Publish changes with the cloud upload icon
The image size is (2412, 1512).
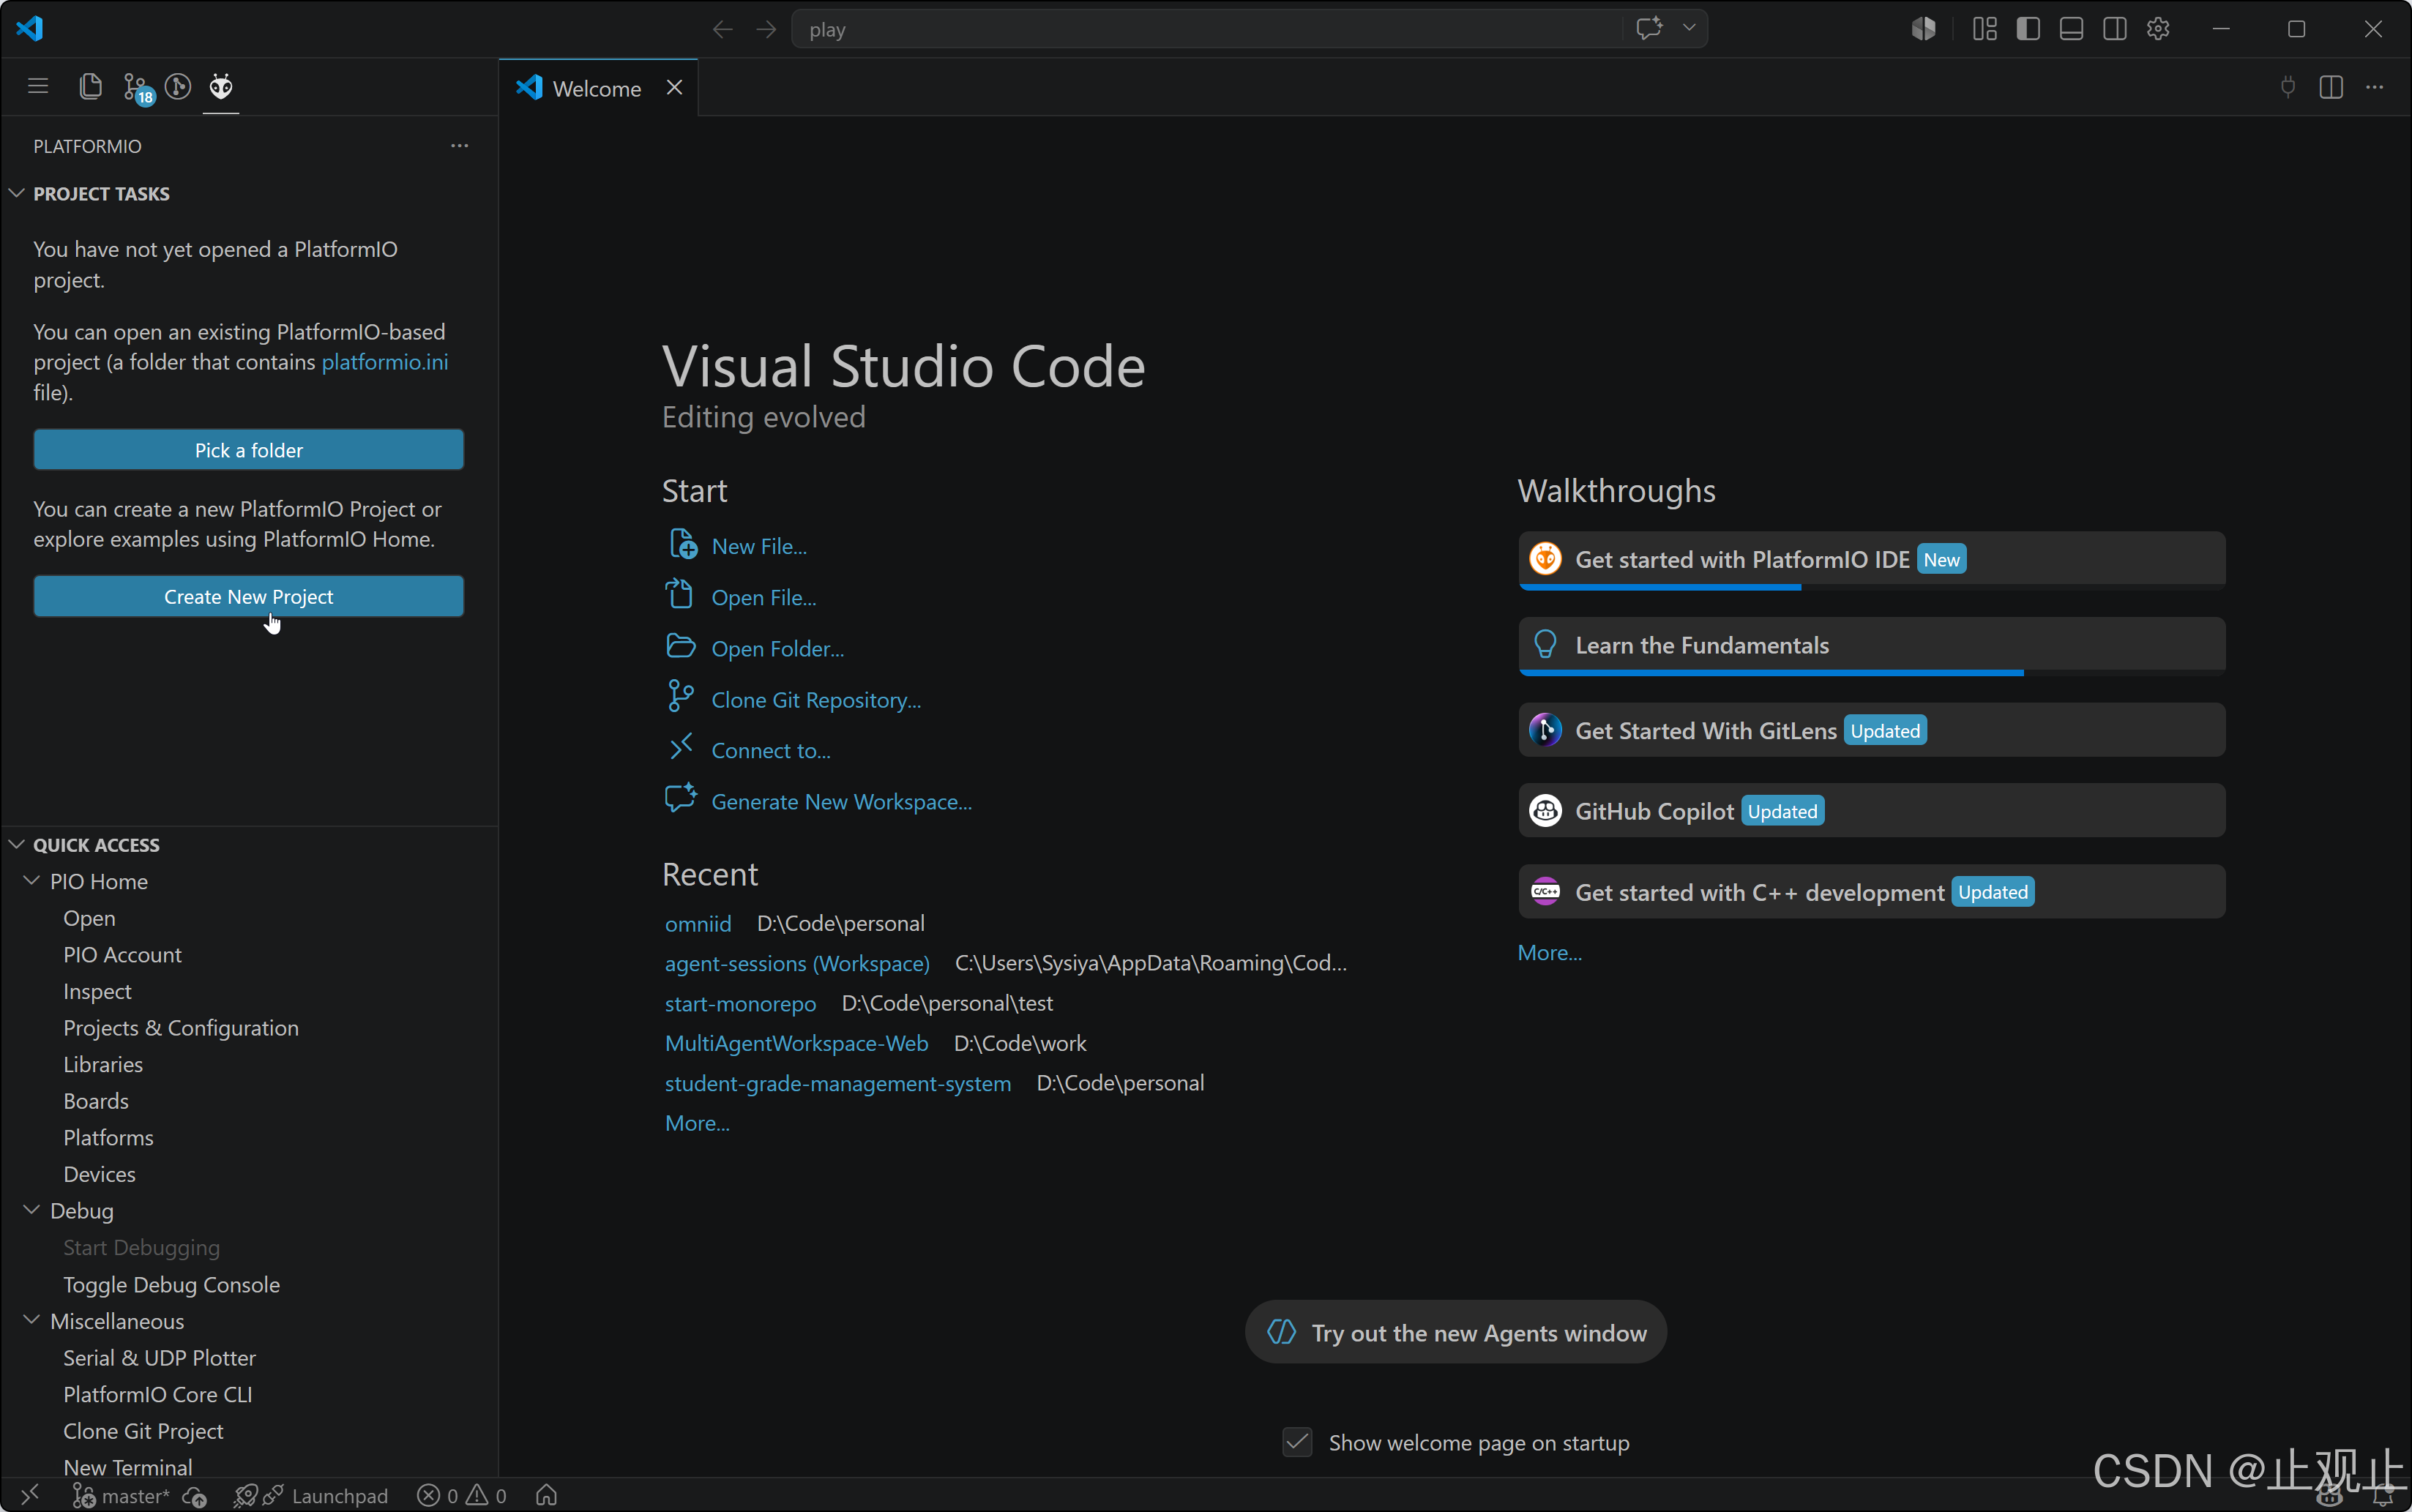pos(195,1496)
